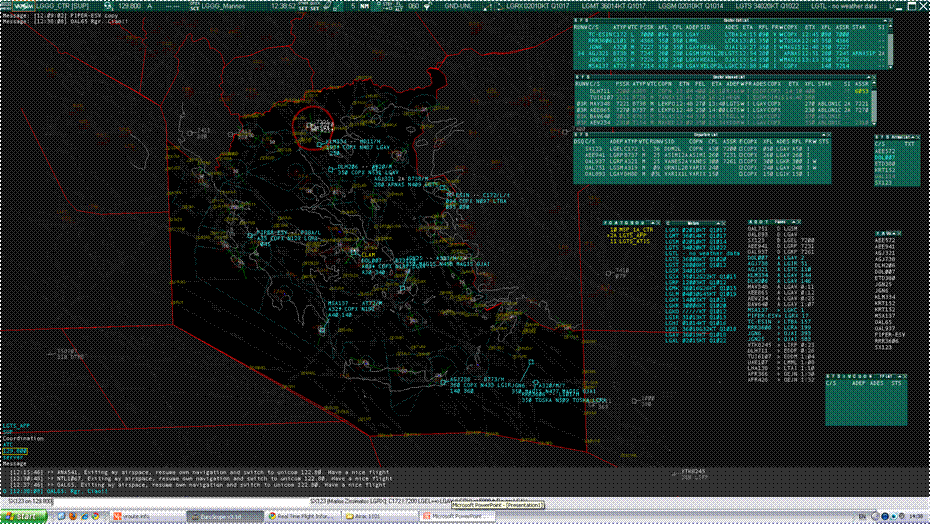This screenshot has width=930, height=524.
Task: Select the LGTS_APP entry in controller list
Action: (x=628, y=236)
